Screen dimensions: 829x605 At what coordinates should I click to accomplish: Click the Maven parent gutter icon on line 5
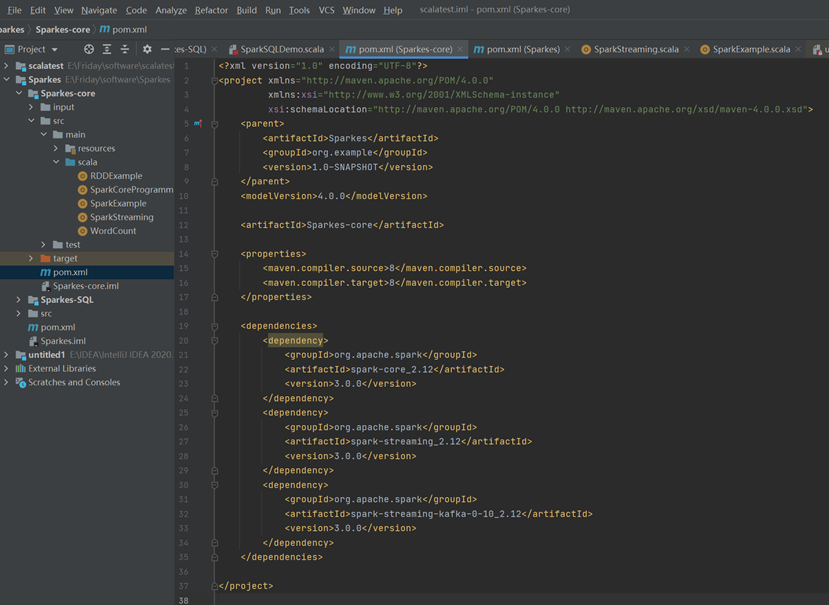point(198,123)
